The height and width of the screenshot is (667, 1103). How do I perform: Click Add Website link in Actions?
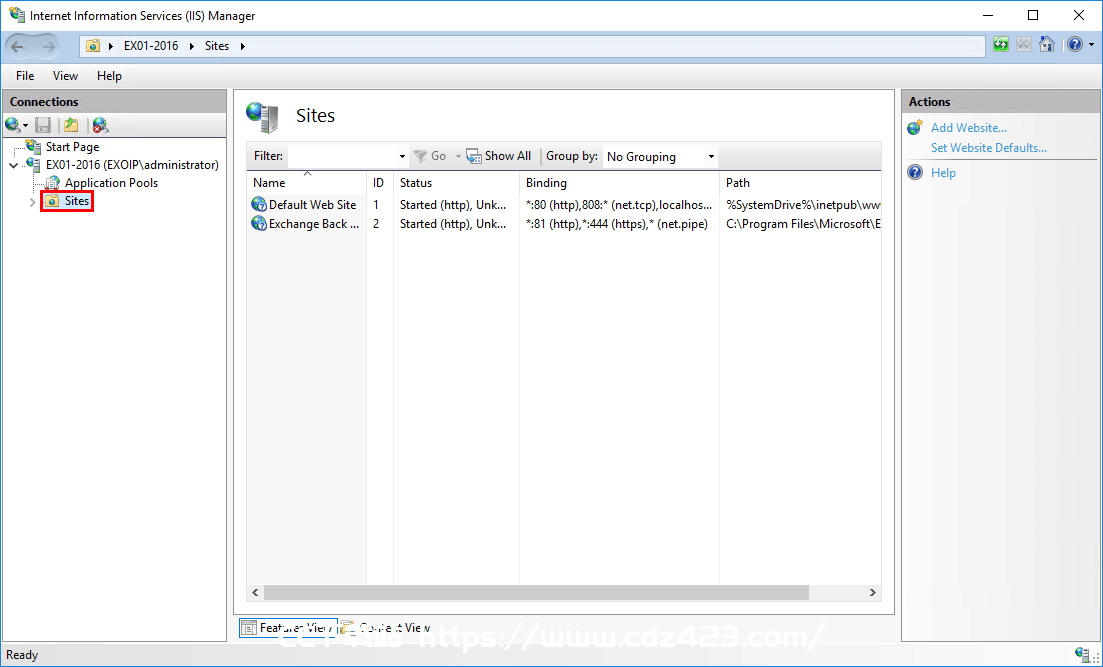coord(969,128)
